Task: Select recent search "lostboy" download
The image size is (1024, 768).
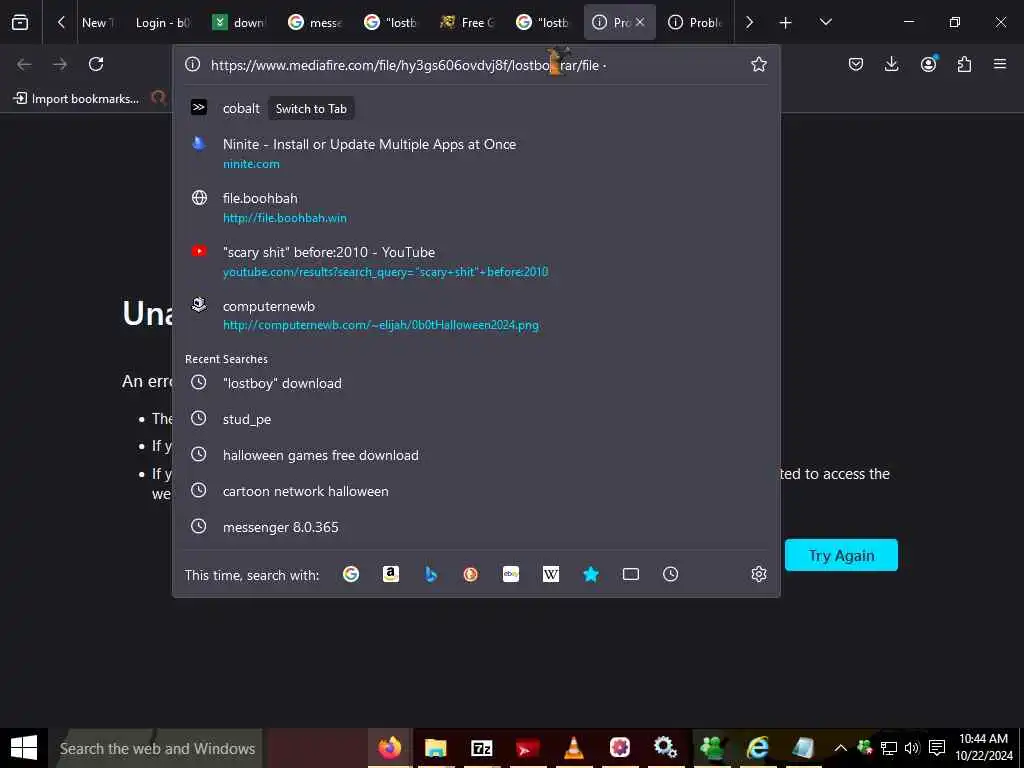Action: [476, 383]
